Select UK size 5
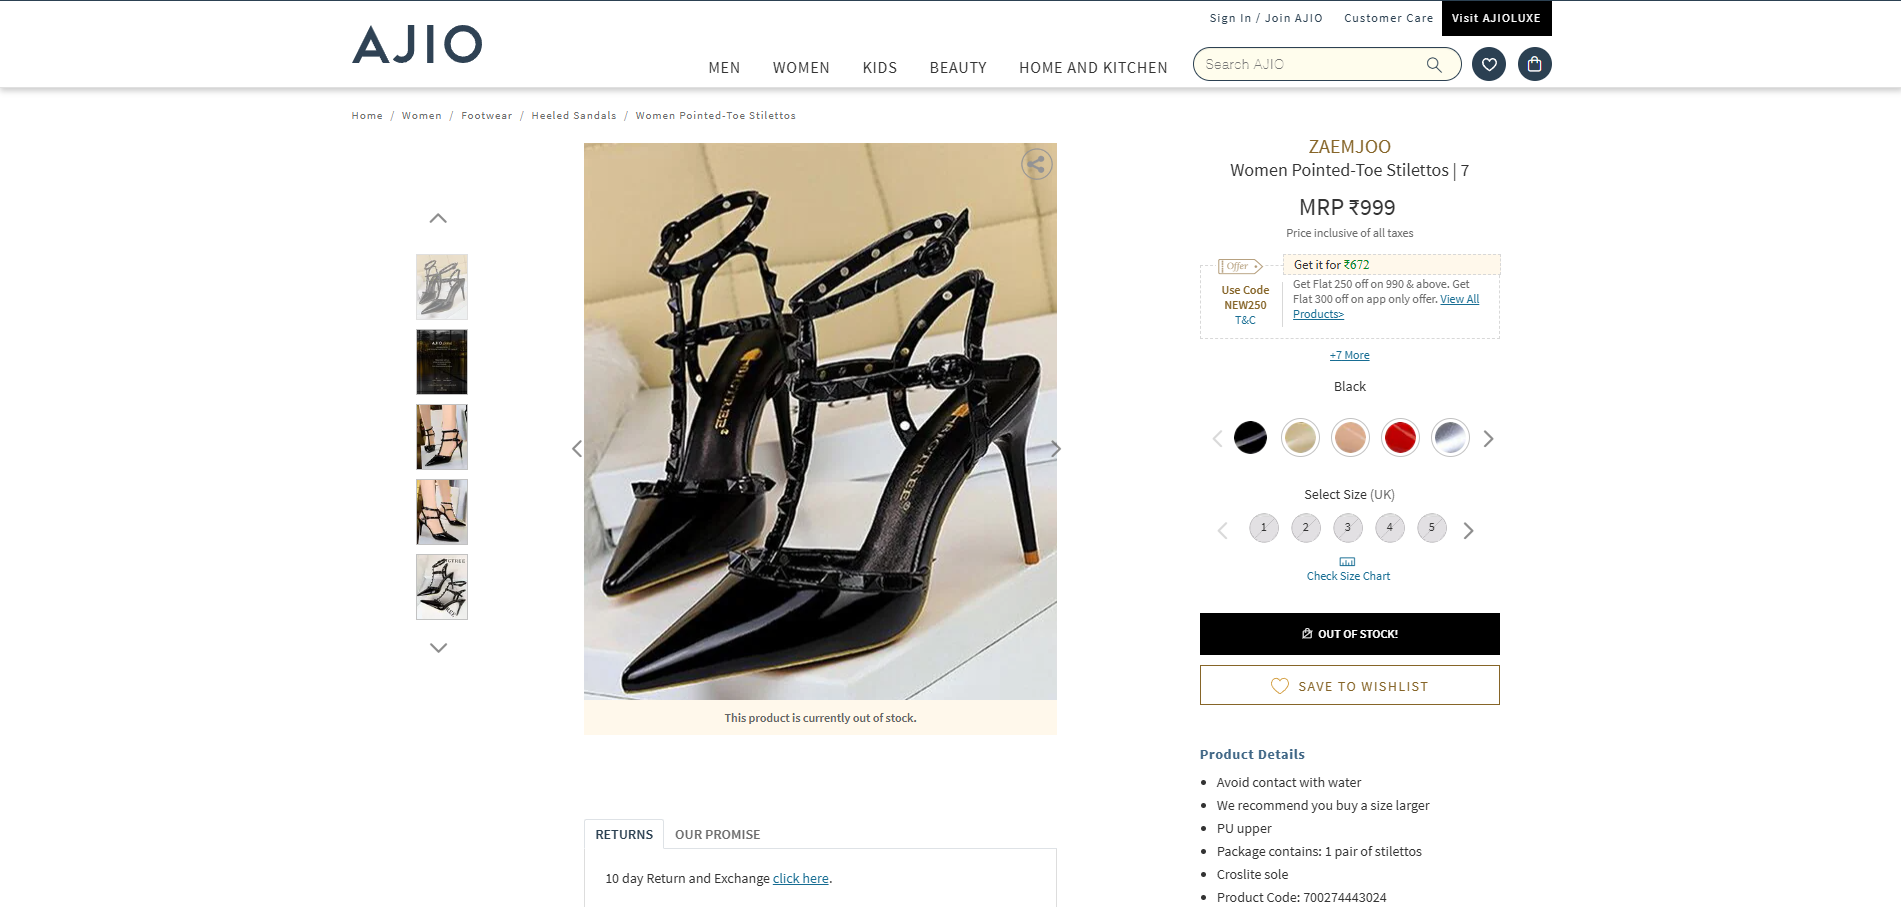 1431,528
